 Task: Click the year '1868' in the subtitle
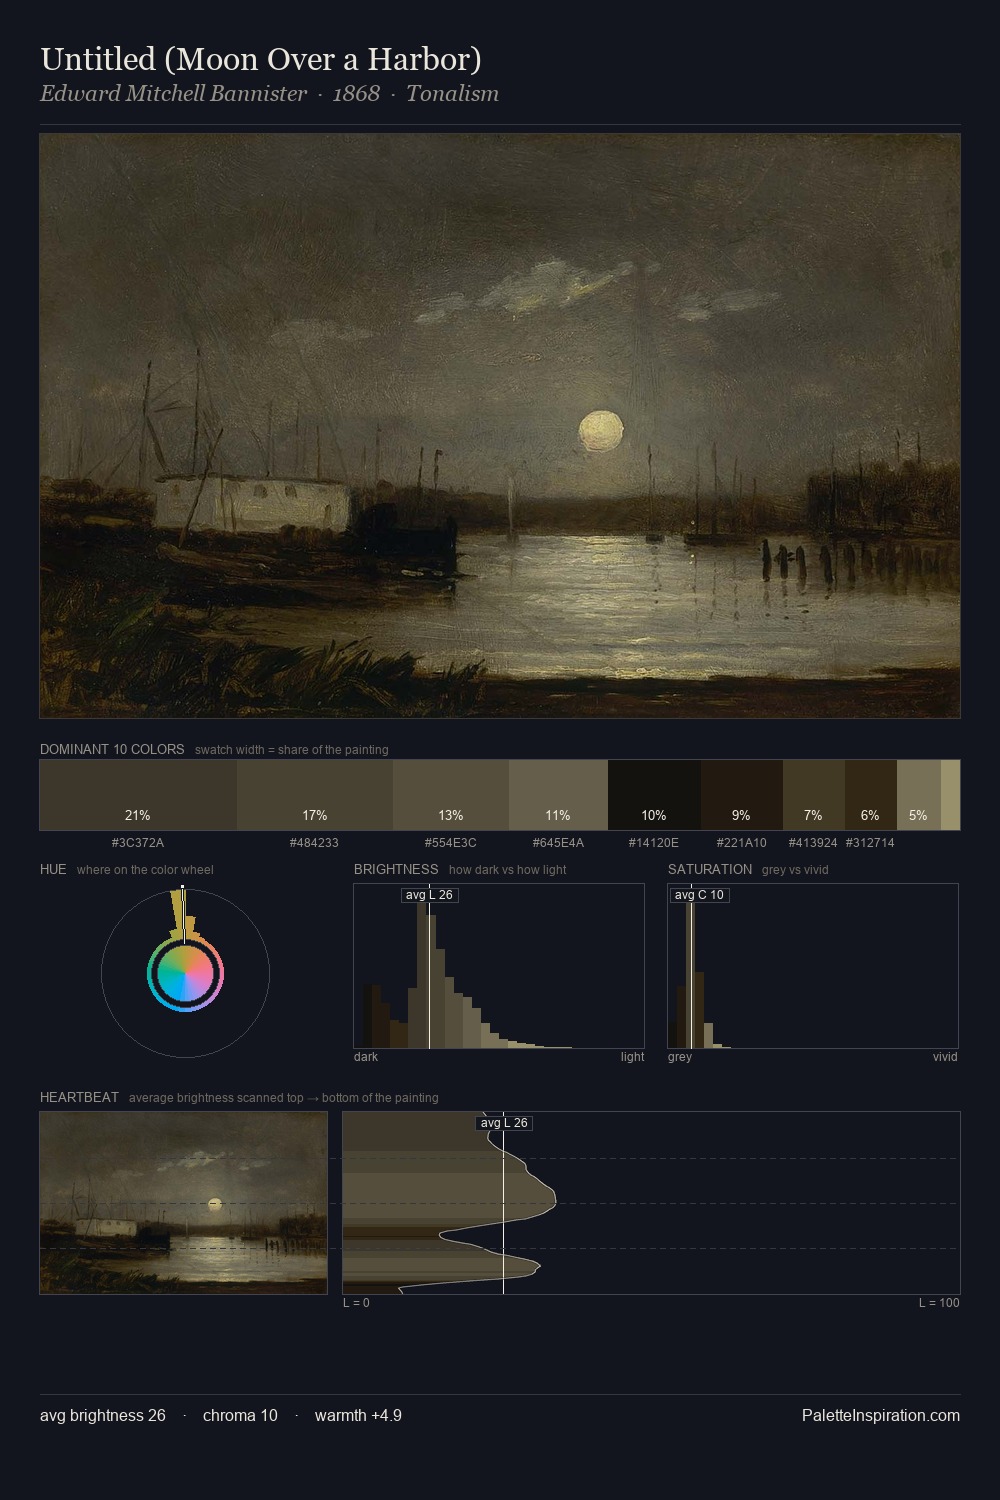pos(356,94)
